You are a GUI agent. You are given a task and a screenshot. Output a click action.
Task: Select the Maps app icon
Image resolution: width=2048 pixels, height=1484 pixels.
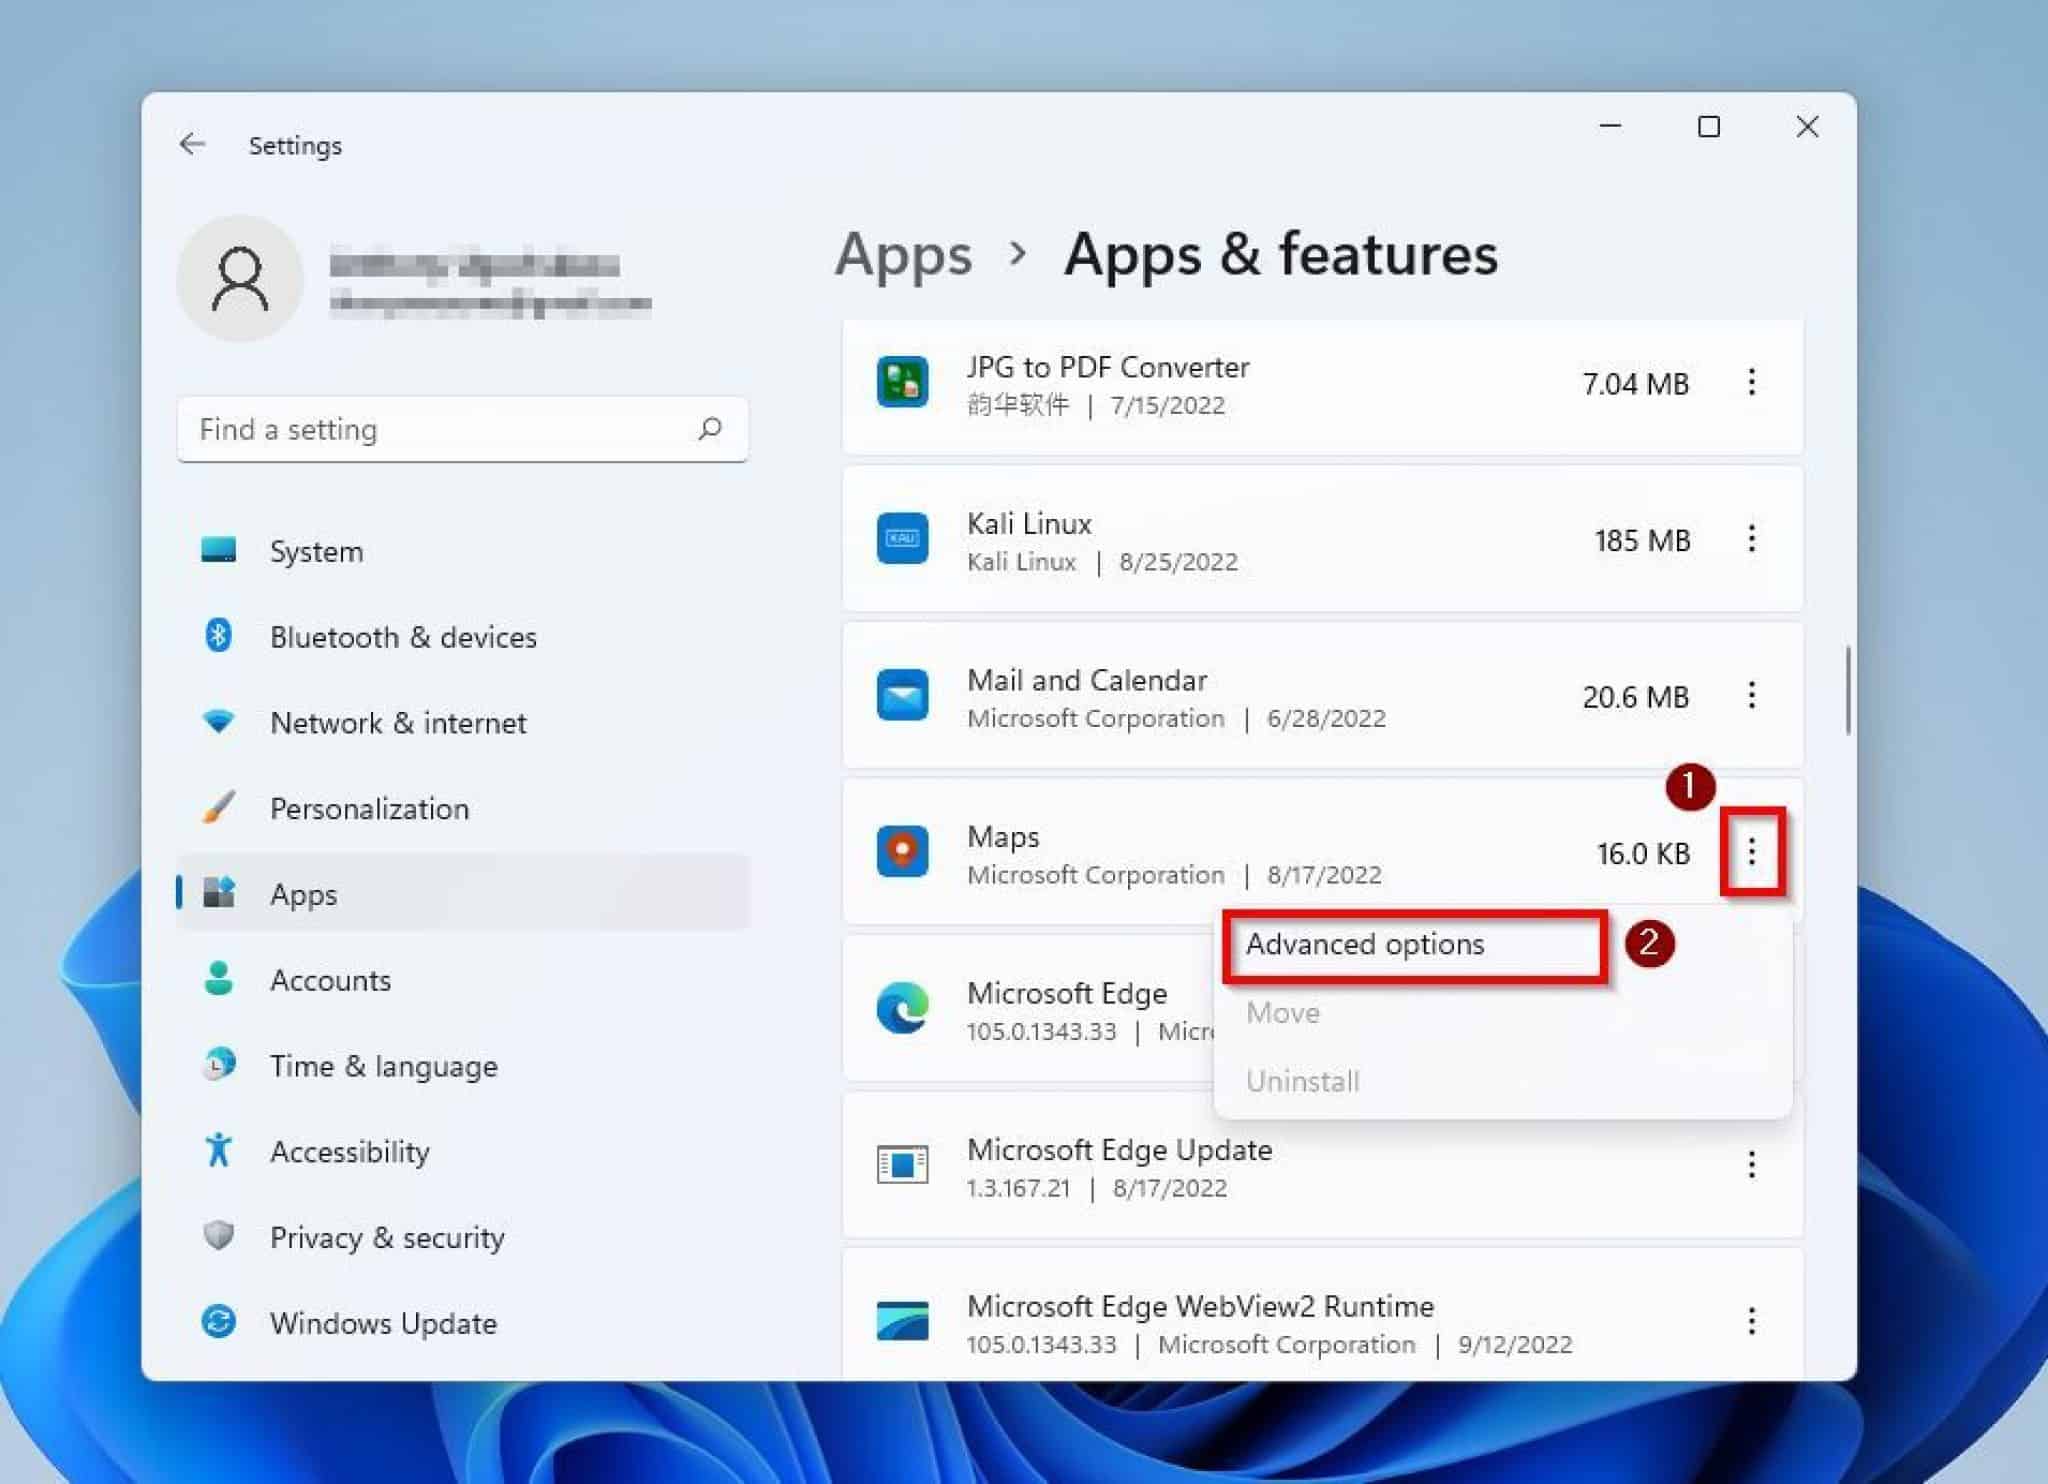[x=902, y=852]
